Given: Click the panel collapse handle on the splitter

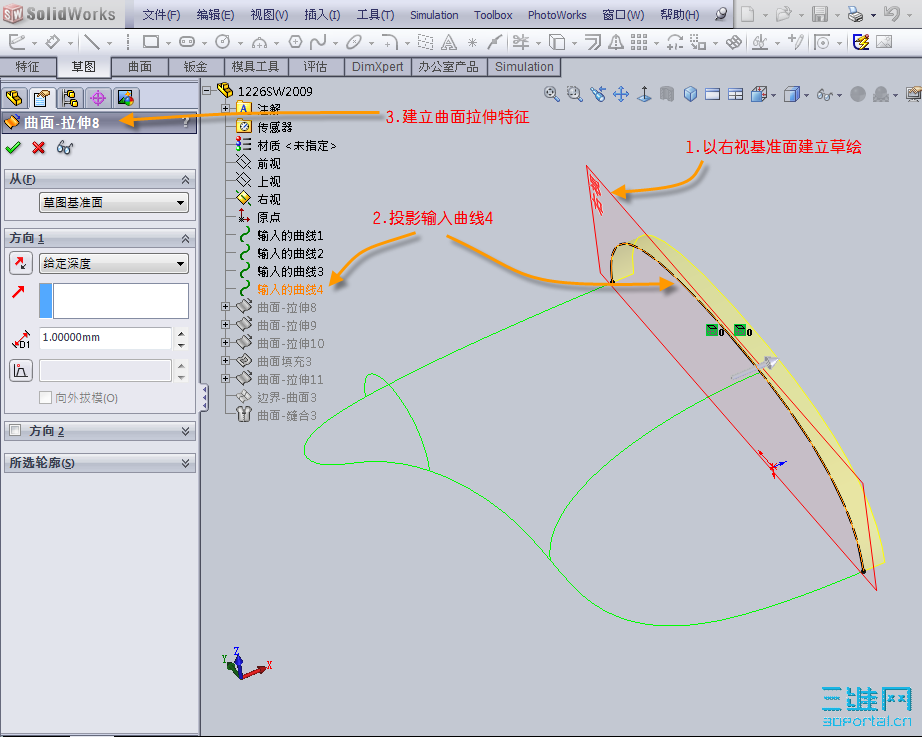Looking at the screenshot, I should tap(204, 398).
